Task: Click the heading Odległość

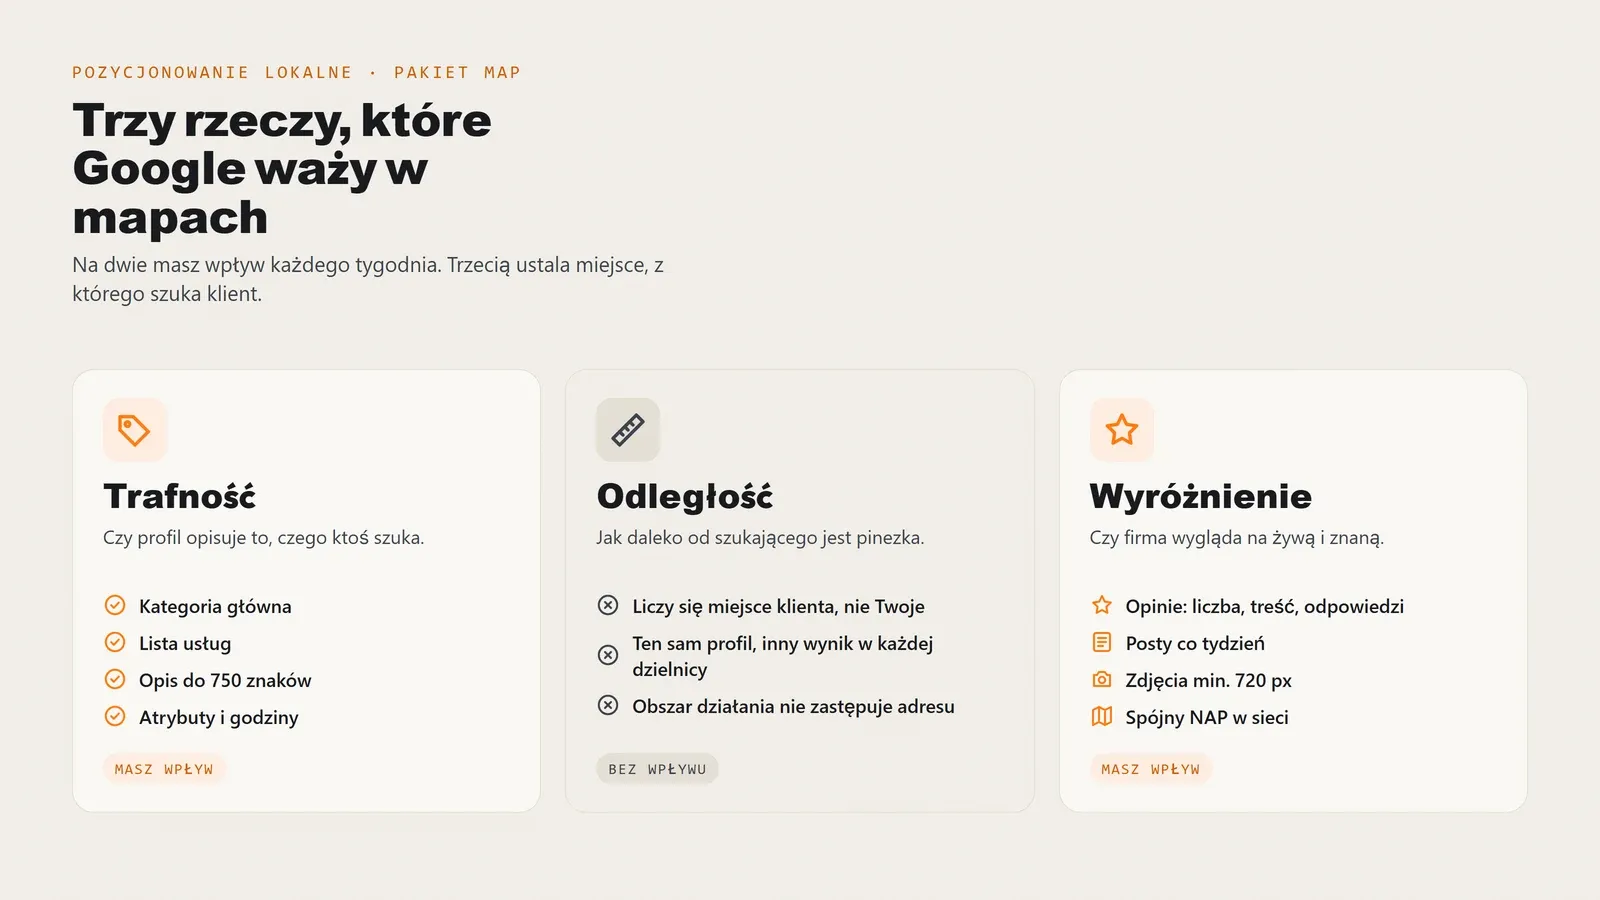Action: point(685,496)
